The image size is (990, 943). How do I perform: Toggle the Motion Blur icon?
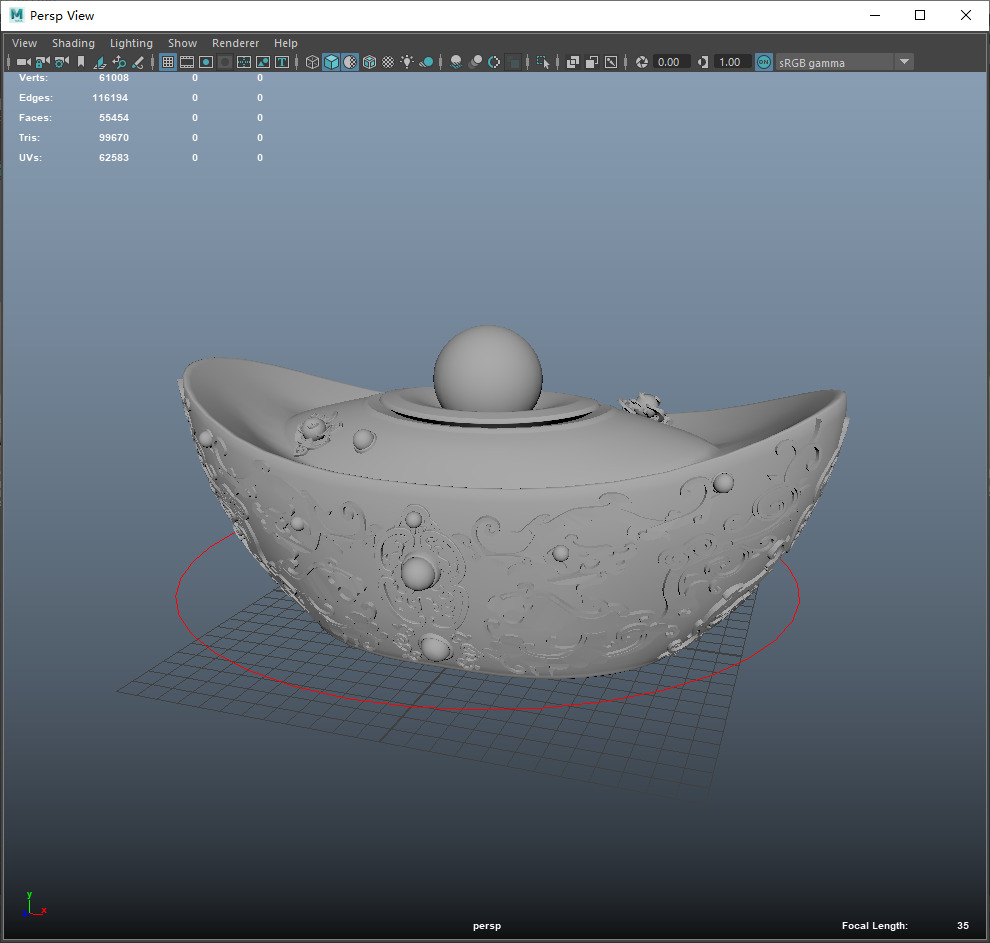click(475, 62)
